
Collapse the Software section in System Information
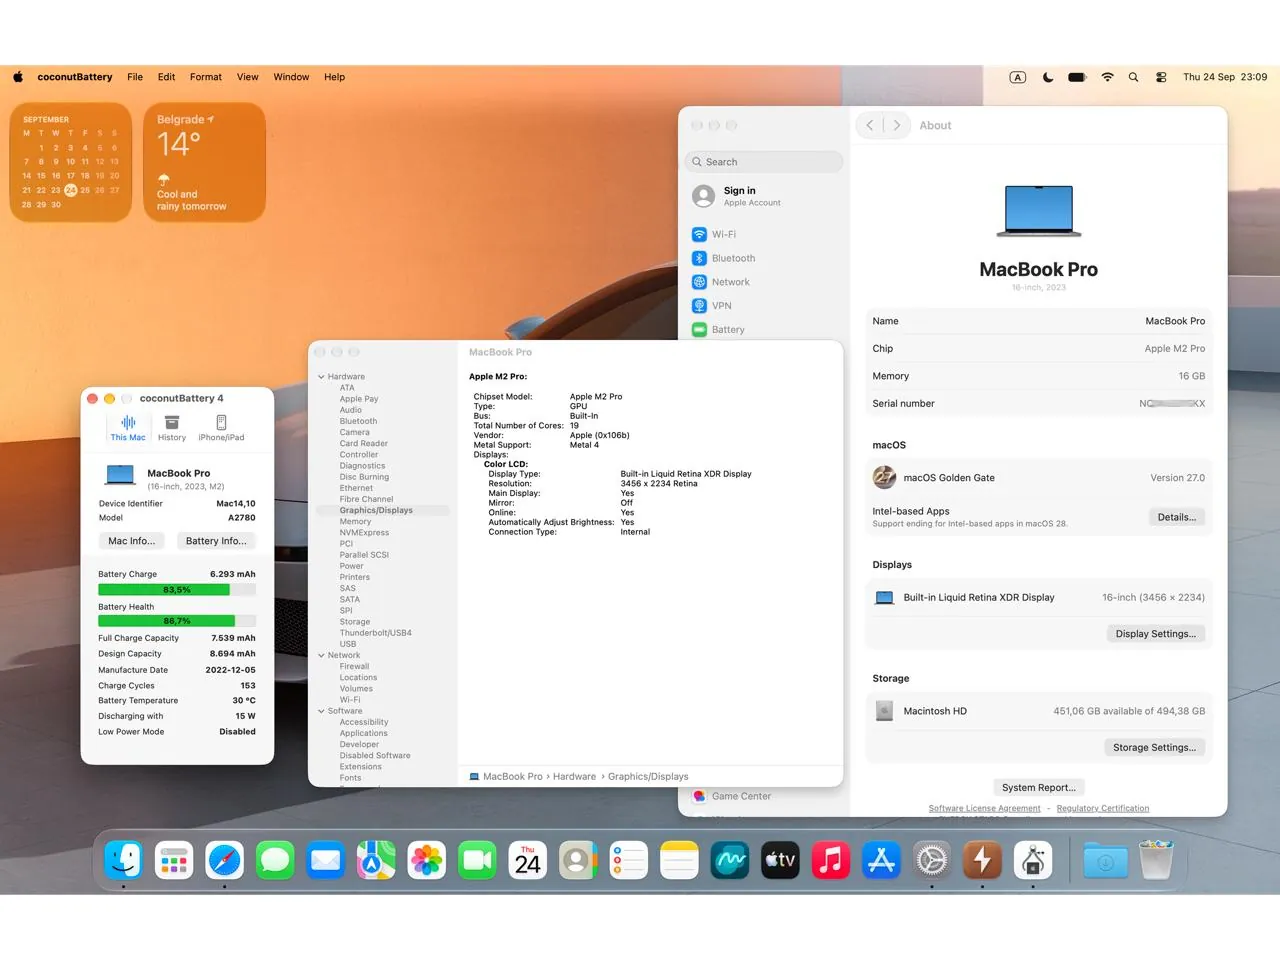[x=321, y=712]
